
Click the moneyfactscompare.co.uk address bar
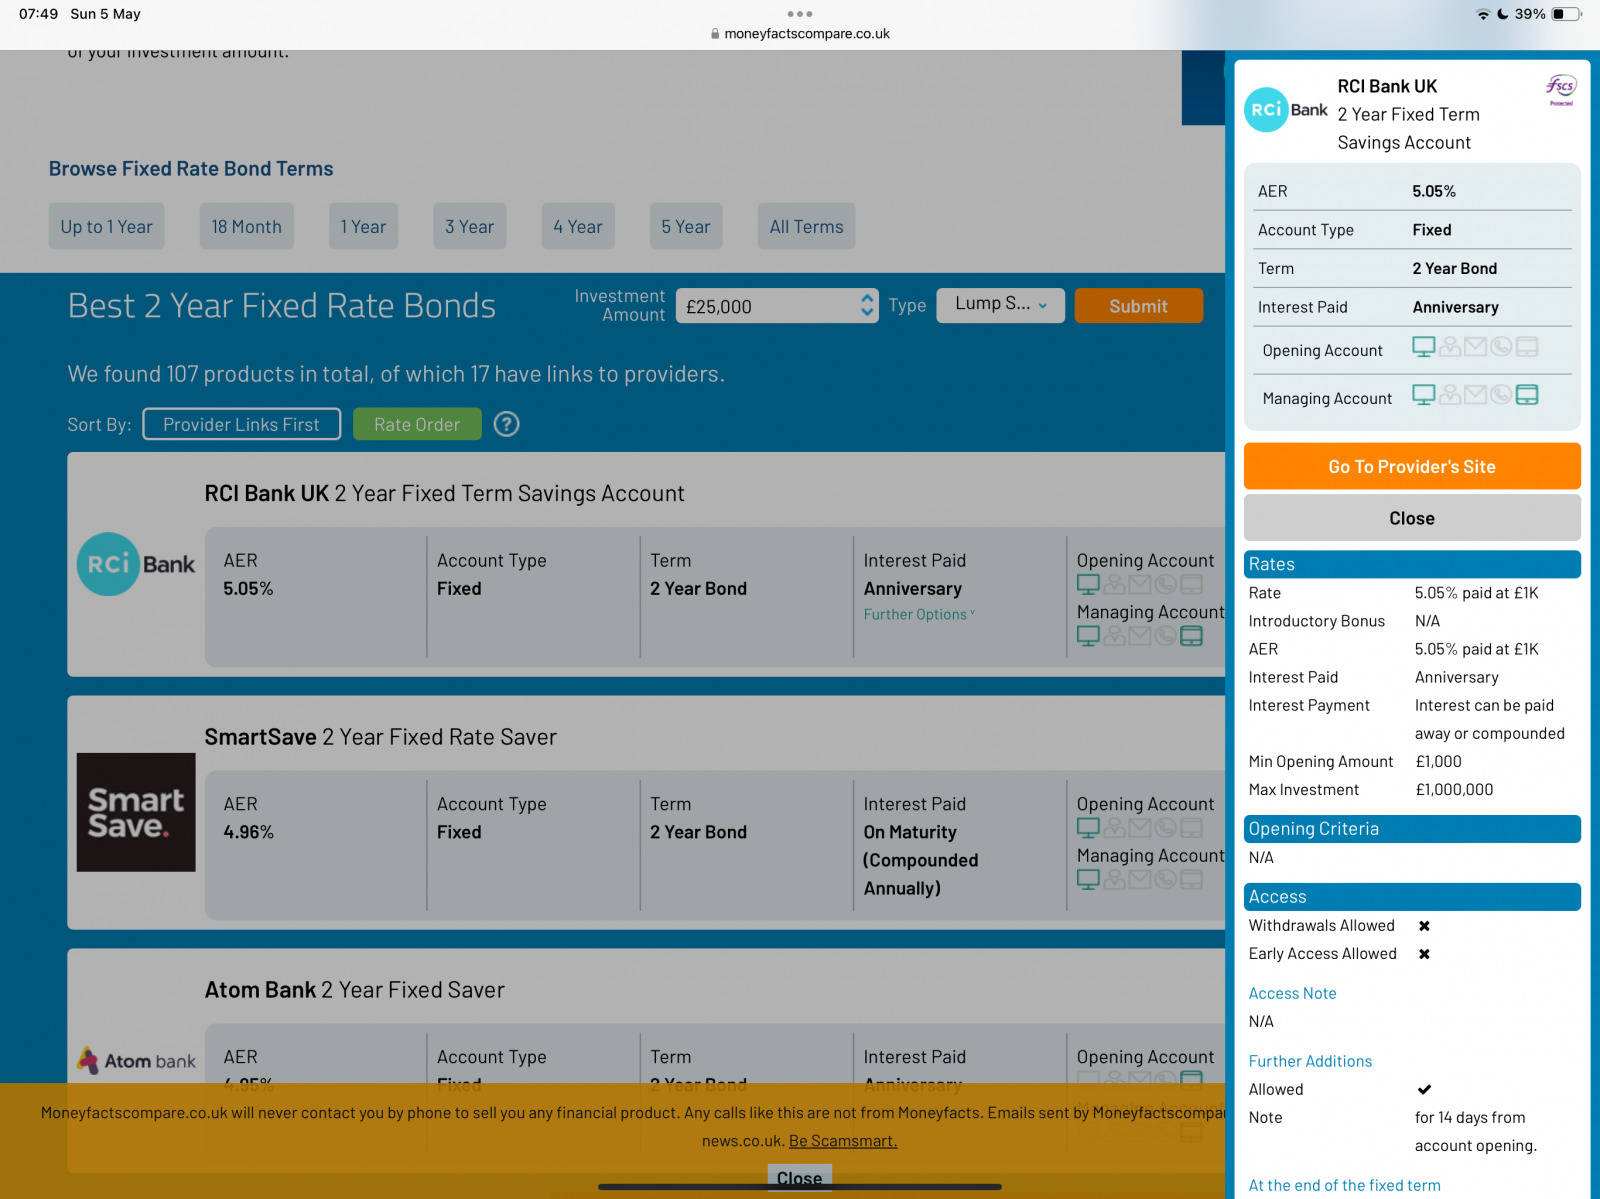click(x=800, y=33)
